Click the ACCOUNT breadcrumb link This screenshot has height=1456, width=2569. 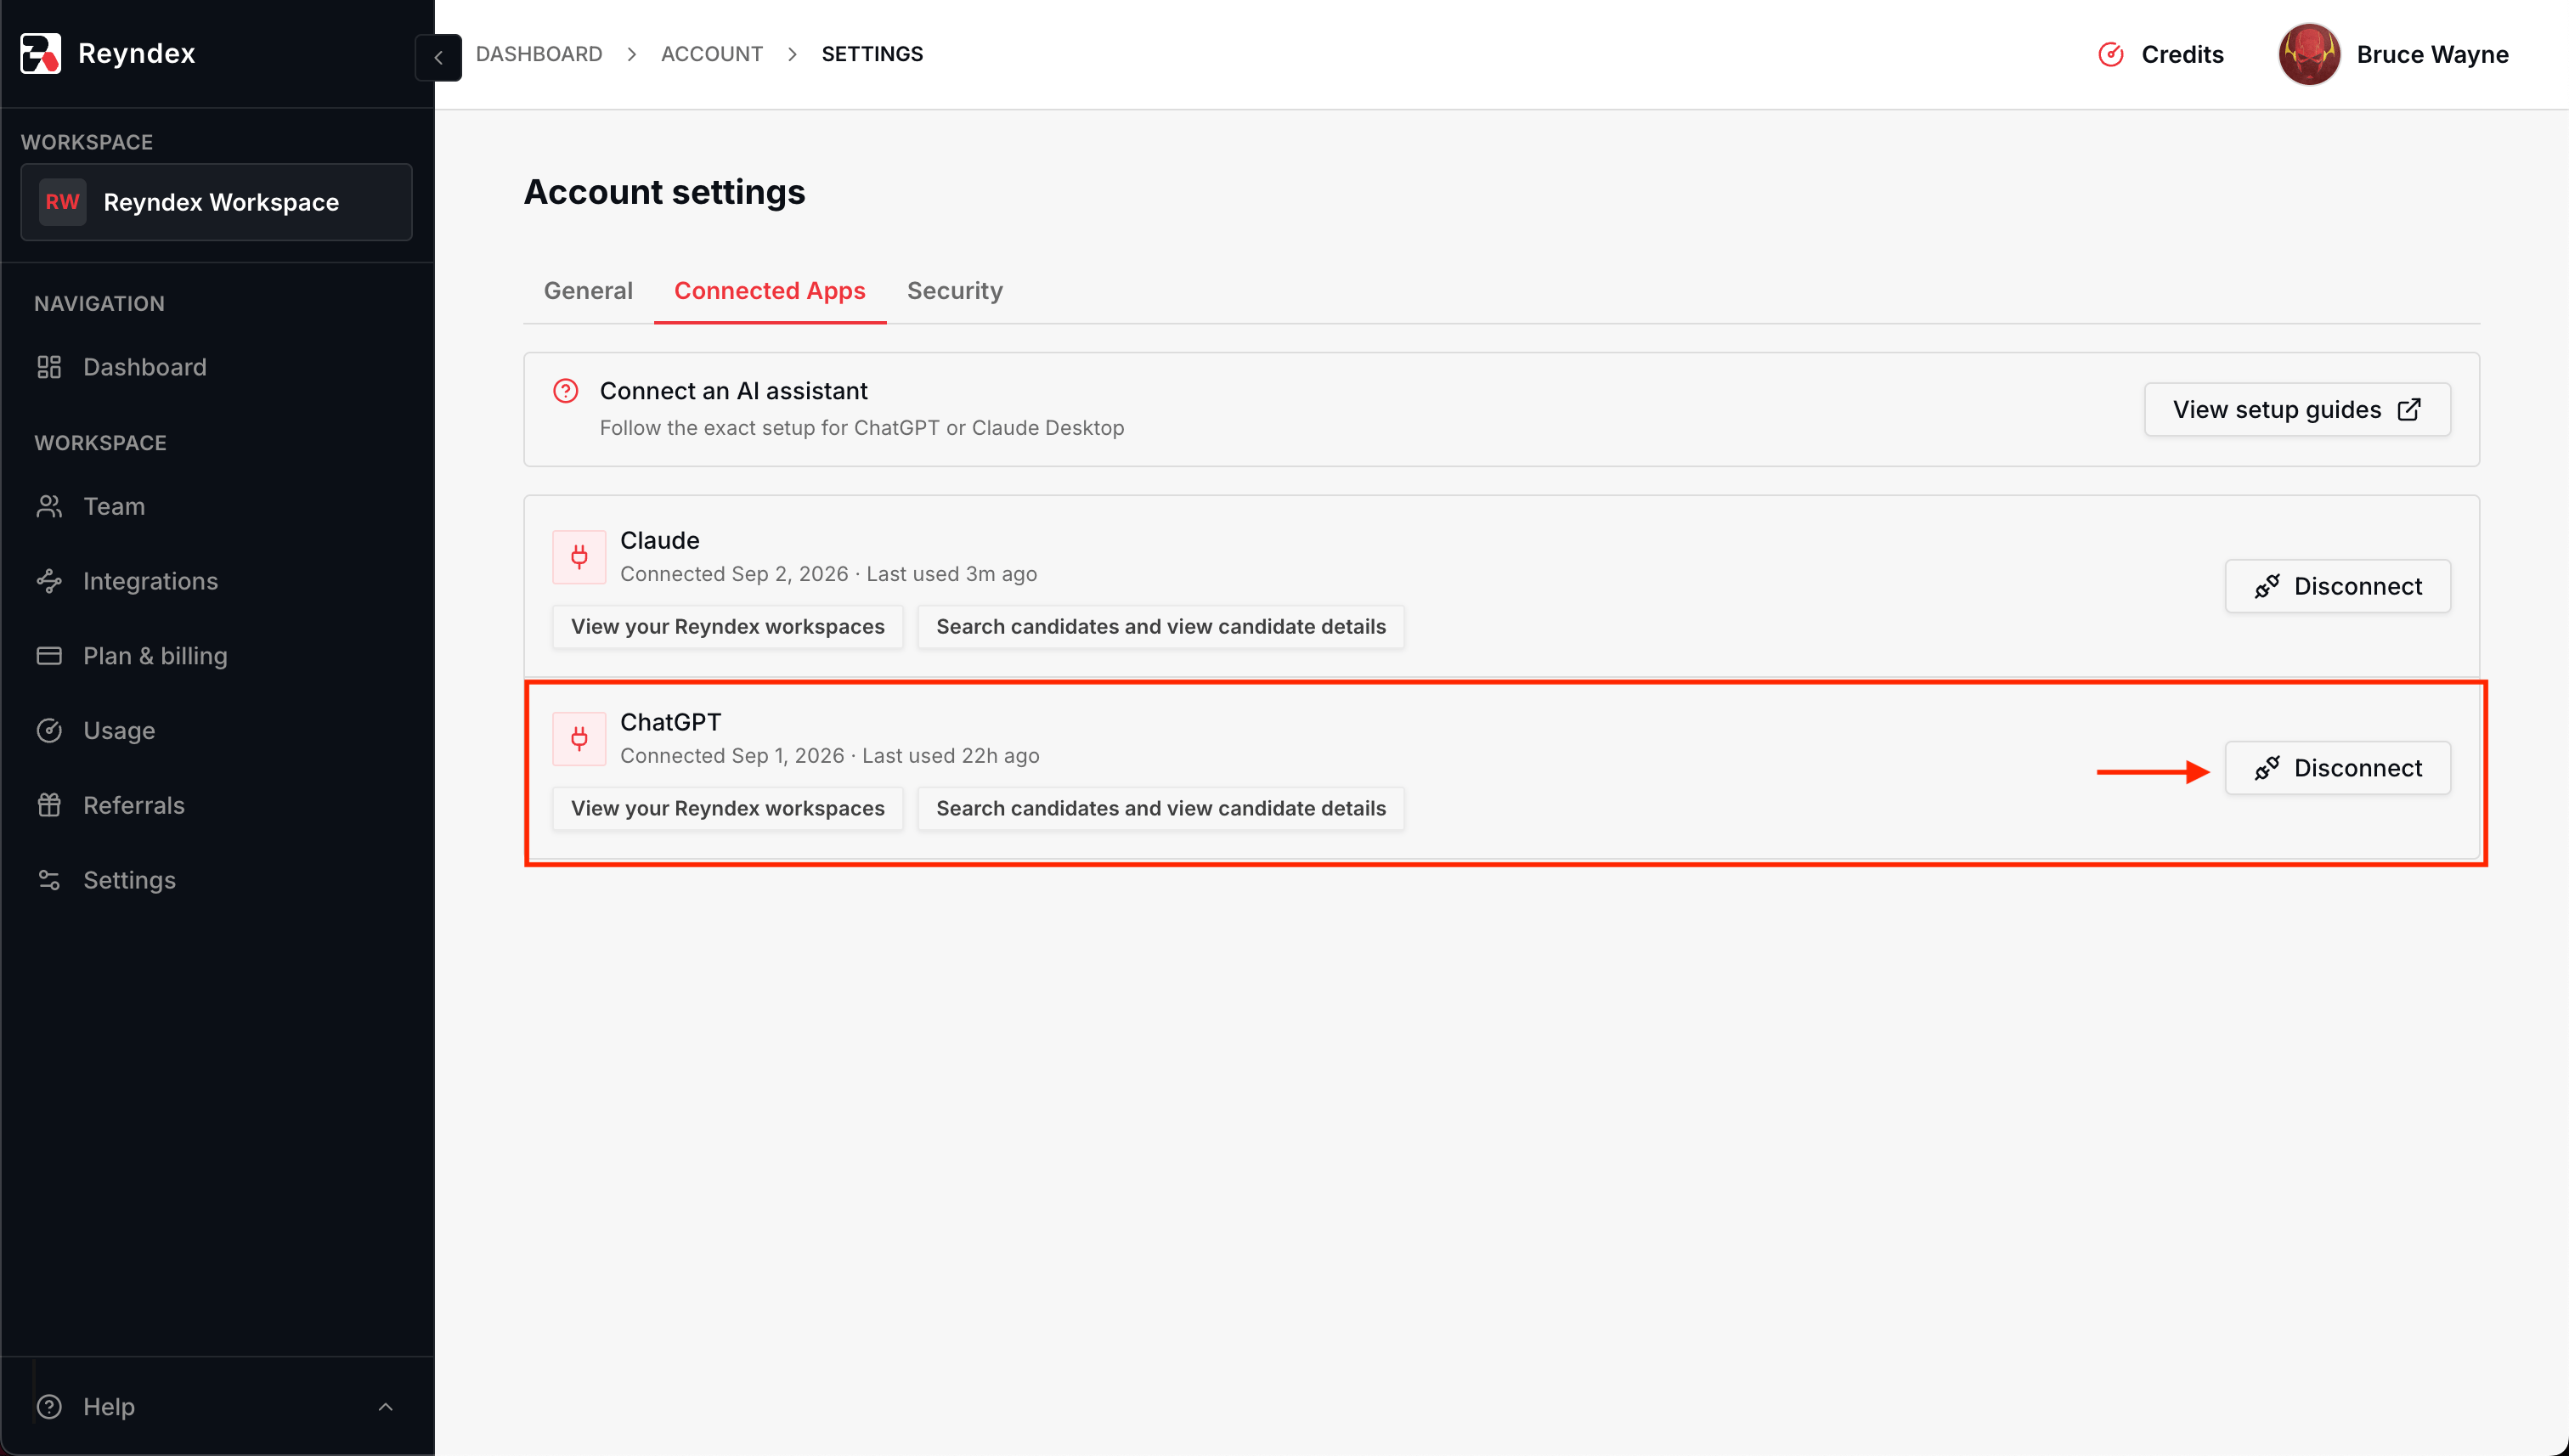(x=712, y=54)
